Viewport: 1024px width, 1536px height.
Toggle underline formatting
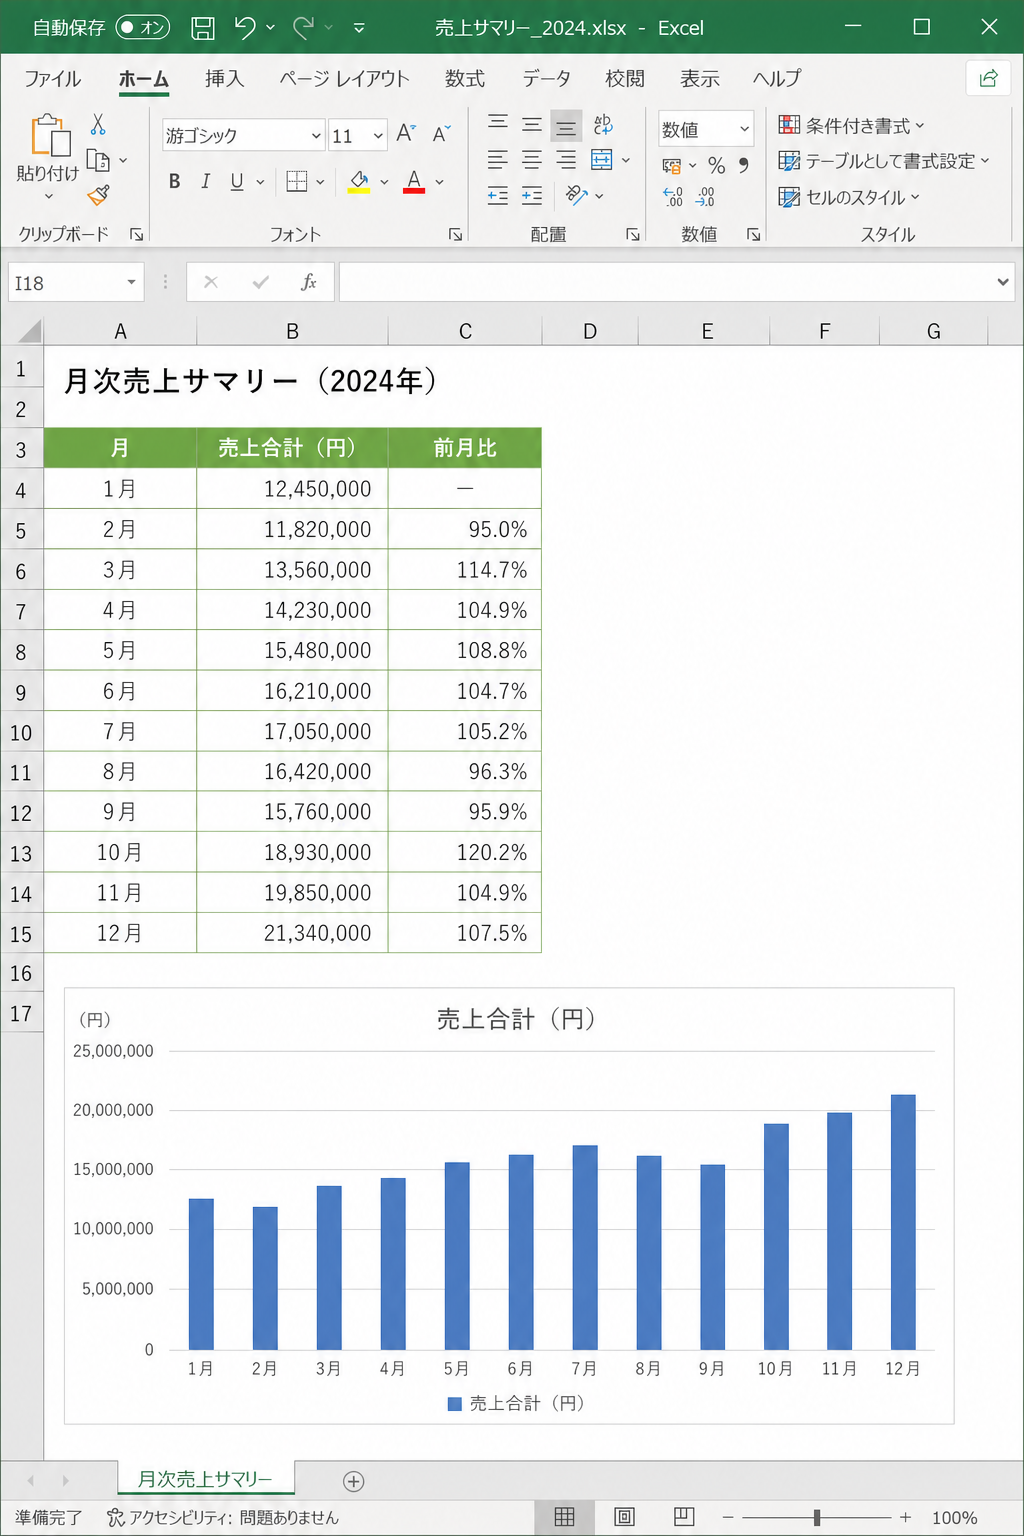(x=237, y=181)
